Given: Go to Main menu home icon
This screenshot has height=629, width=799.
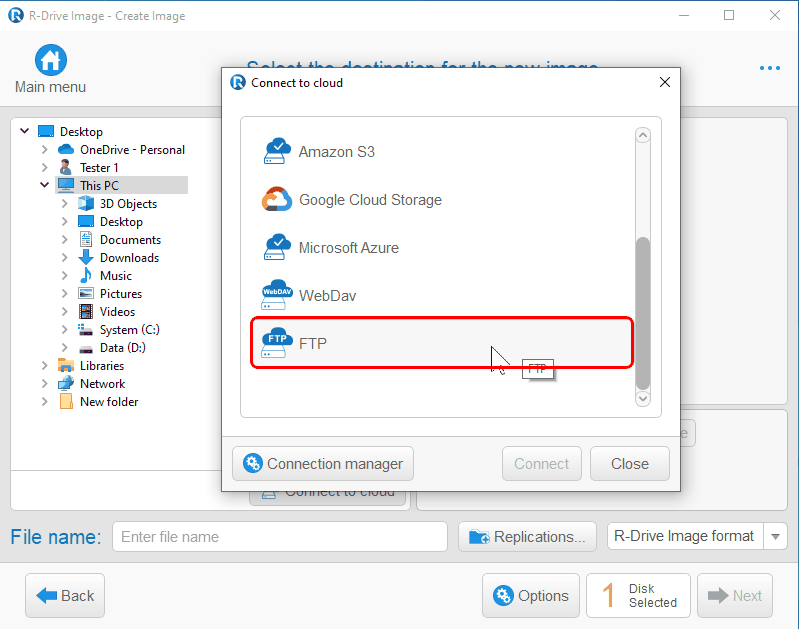Looking at the screenshot, I should click(50, 60).
